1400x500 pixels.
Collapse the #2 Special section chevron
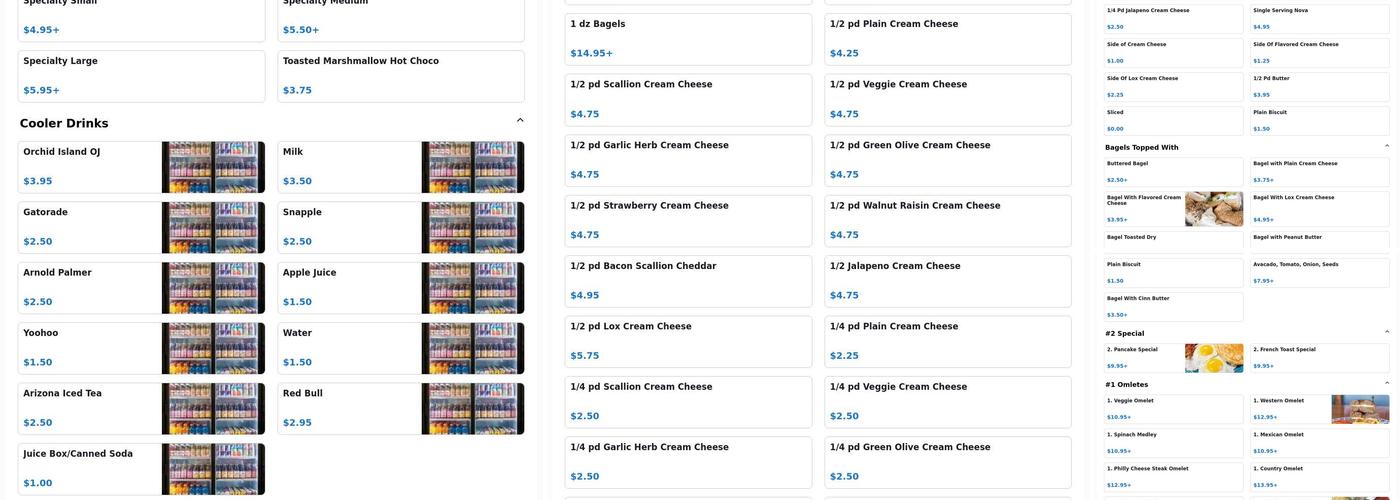[1386, 332]
